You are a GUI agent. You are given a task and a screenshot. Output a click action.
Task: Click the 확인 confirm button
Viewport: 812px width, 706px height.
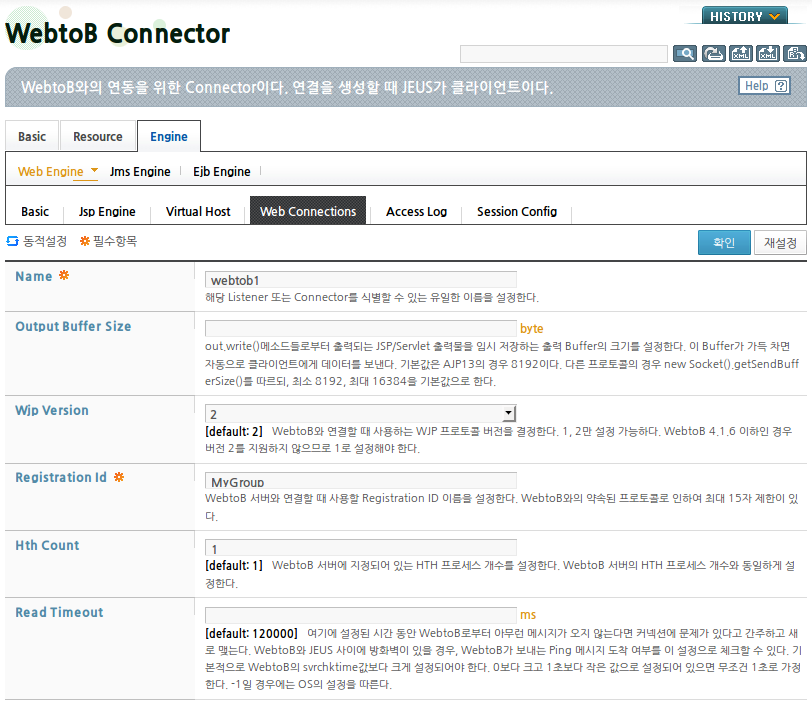point(724,242)
